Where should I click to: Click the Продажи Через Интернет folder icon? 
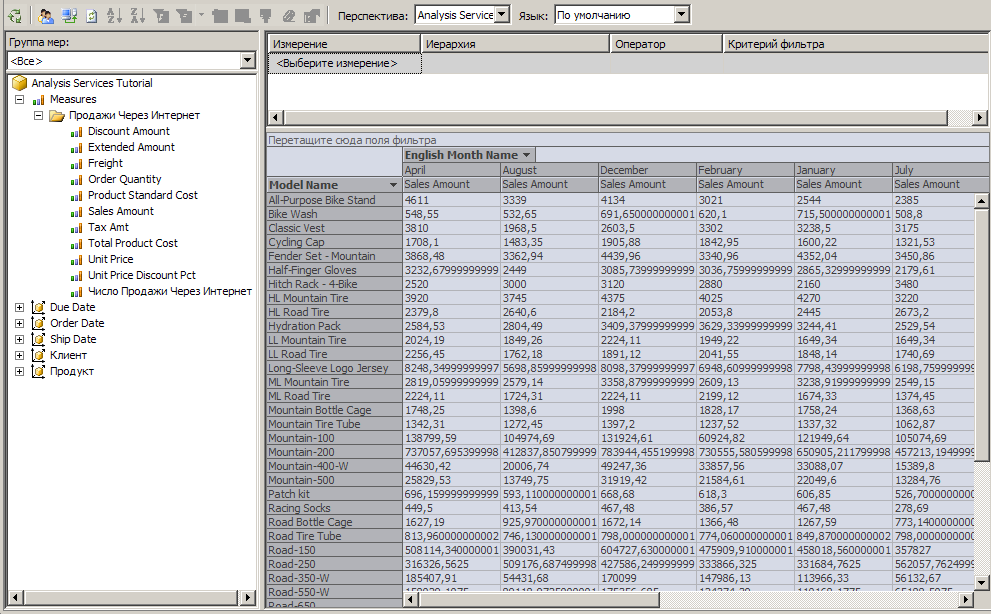(x=57, y=116)
